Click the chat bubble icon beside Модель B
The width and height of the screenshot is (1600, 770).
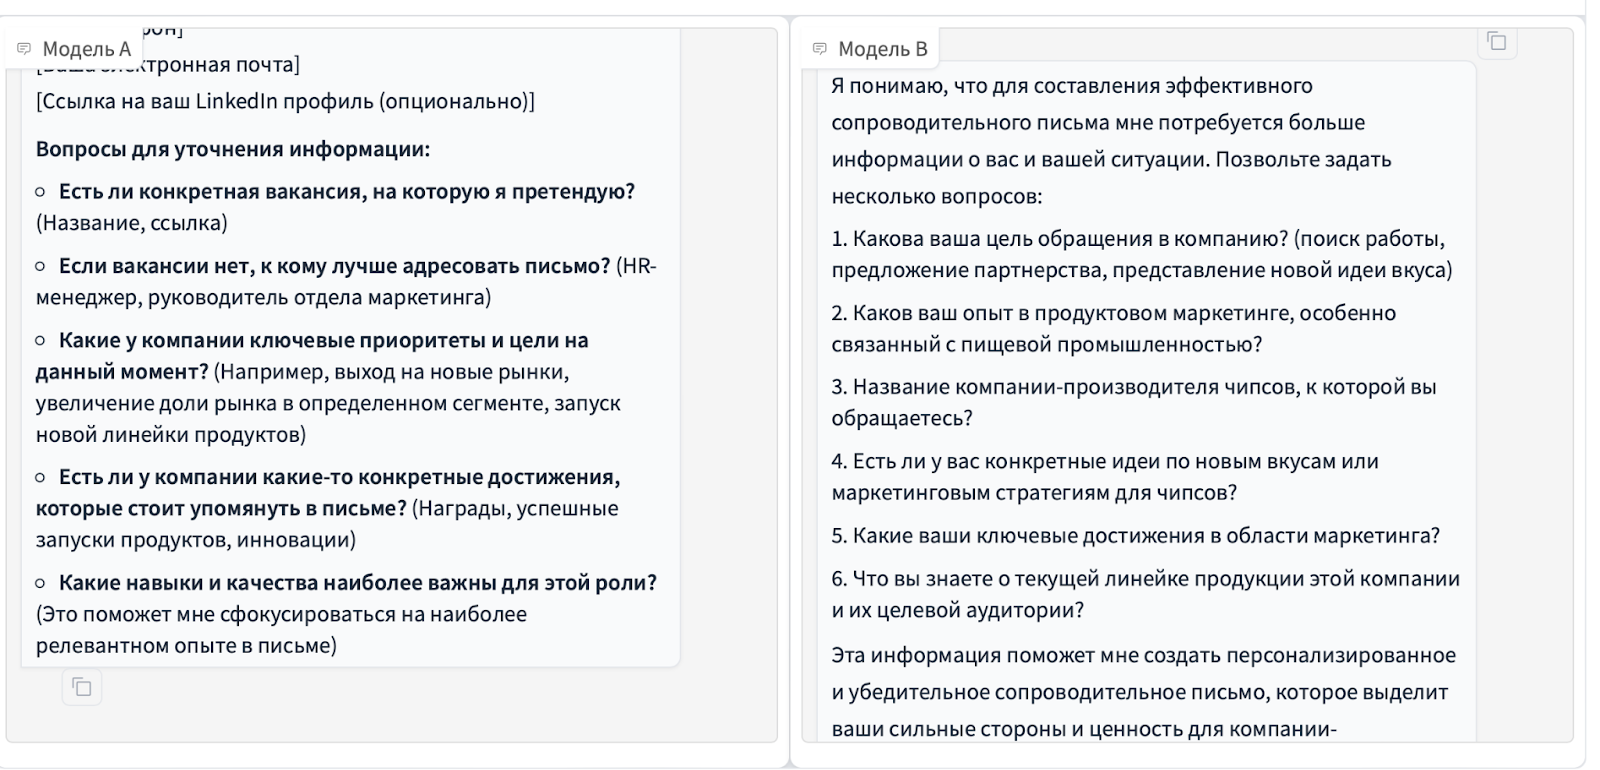point(820,49)
